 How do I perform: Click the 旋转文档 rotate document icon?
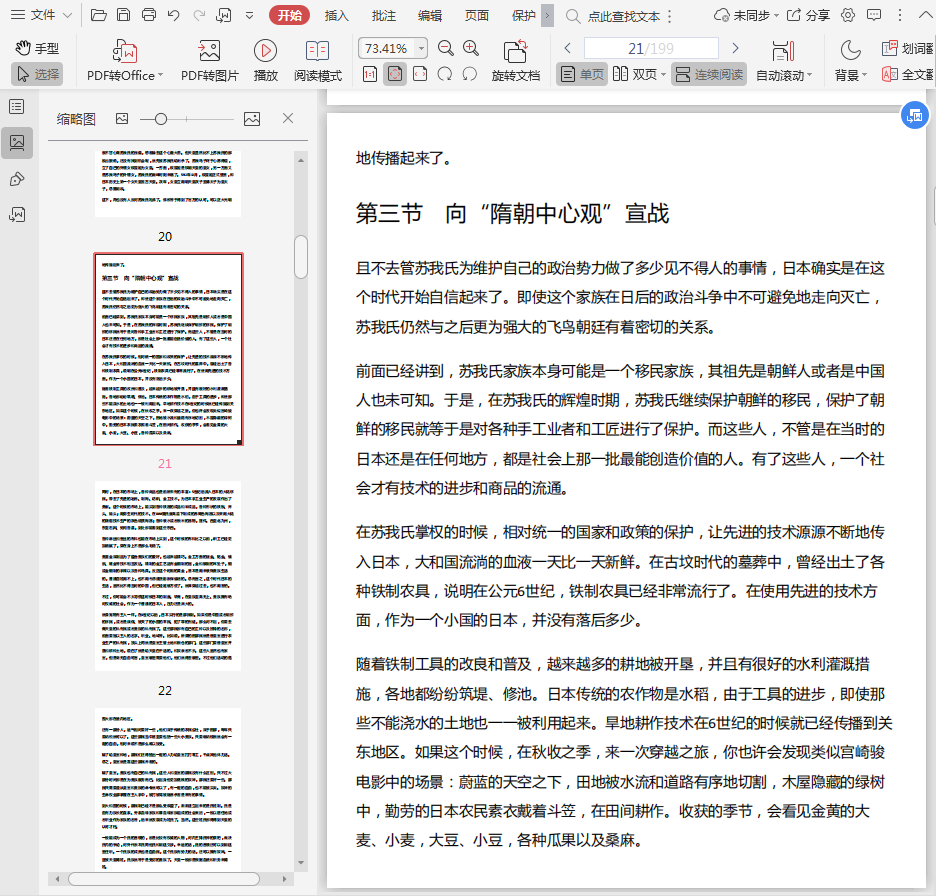515,52
